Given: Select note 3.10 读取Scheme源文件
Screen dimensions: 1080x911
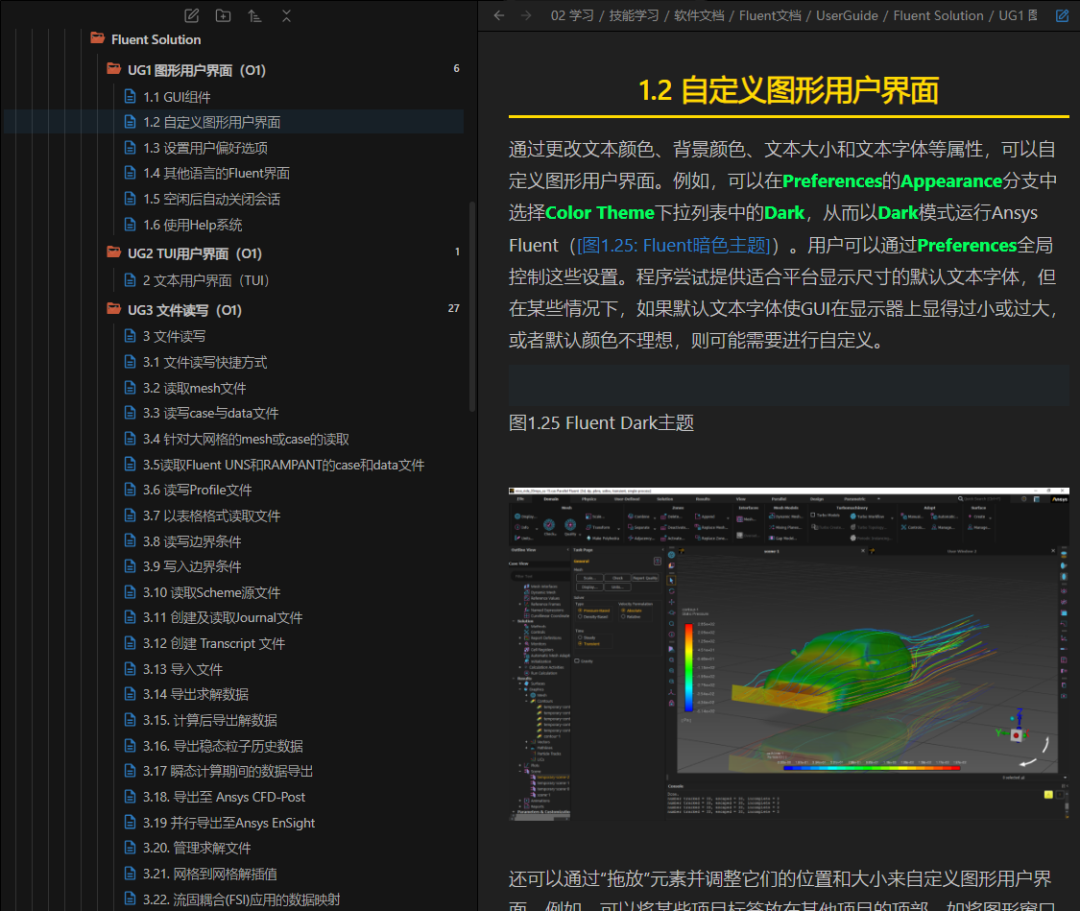Looking at the screenshot, I should click(x=211, y=592).
